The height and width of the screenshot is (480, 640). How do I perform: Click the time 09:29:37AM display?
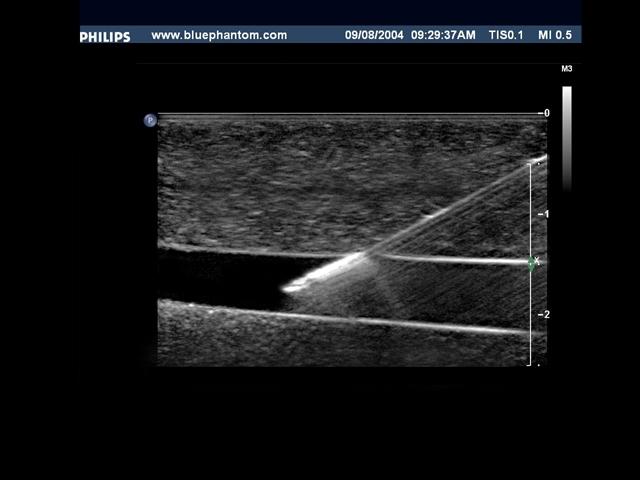(x=442, y=35)
